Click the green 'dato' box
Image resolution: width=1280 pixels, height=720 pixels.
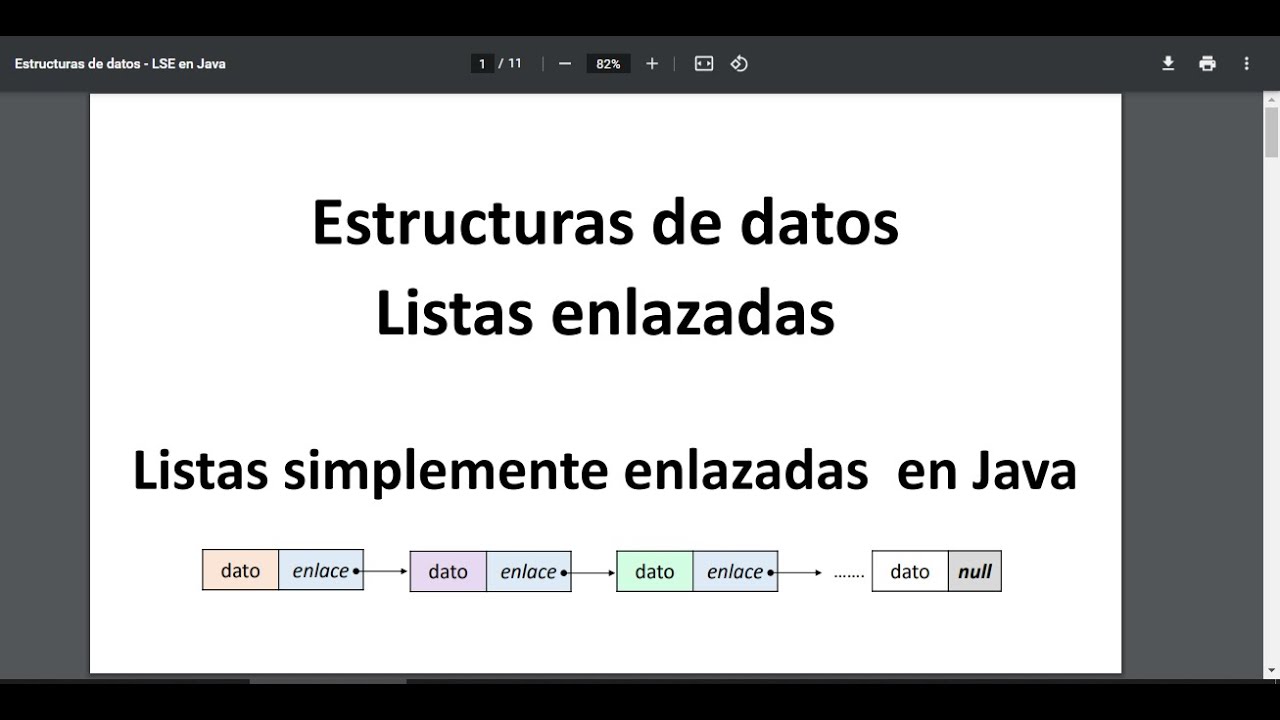[x=655, y=571]
